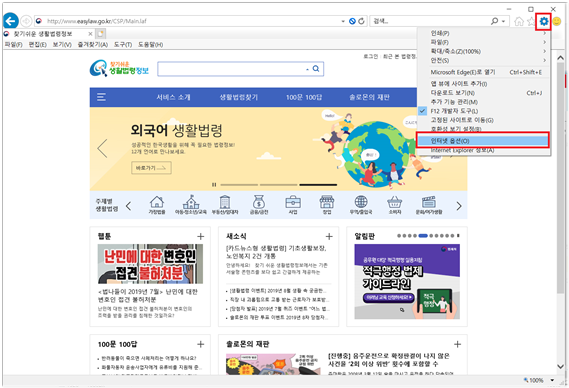Open the Favorites star icon
The height and width of the screenshot is (388, 569).
tap(531, 21)
